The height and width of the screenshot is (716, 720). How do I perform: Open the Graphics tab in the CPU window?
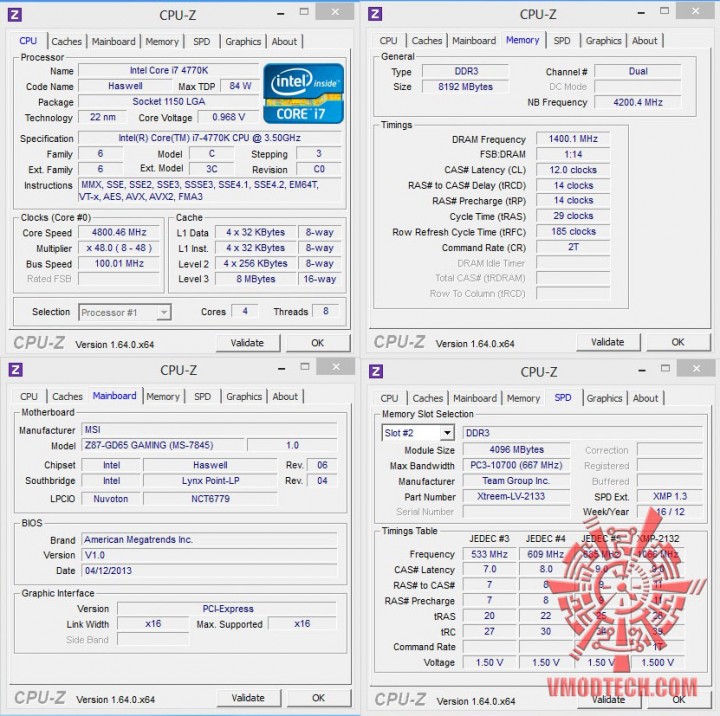pos(243,41)
